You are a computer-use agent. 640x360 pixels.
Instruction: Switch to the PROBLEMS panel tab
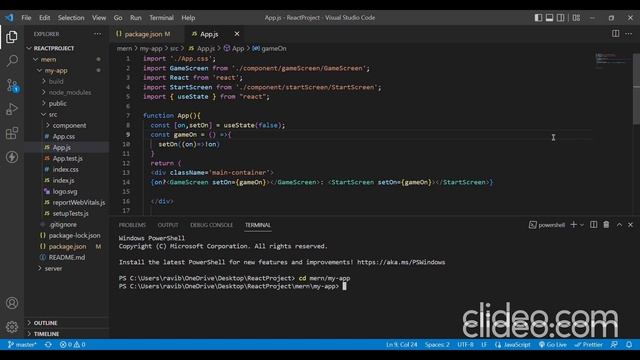[x=132, y=225]
